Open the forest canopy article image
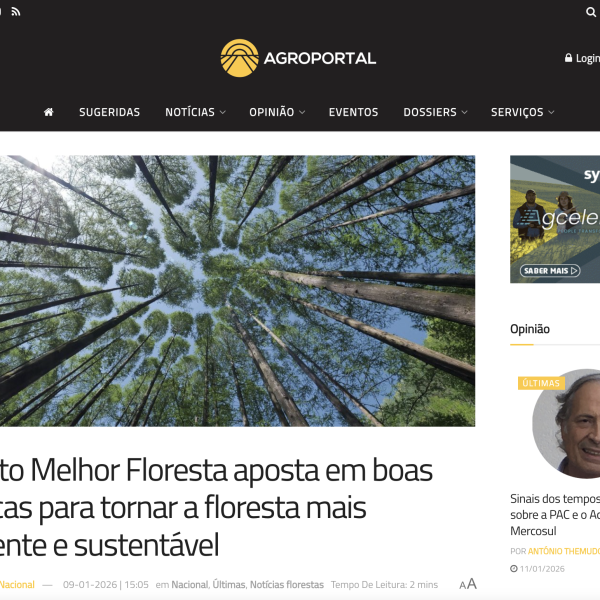The height and width of the screenshot is (600, 600). pos(237,291)
